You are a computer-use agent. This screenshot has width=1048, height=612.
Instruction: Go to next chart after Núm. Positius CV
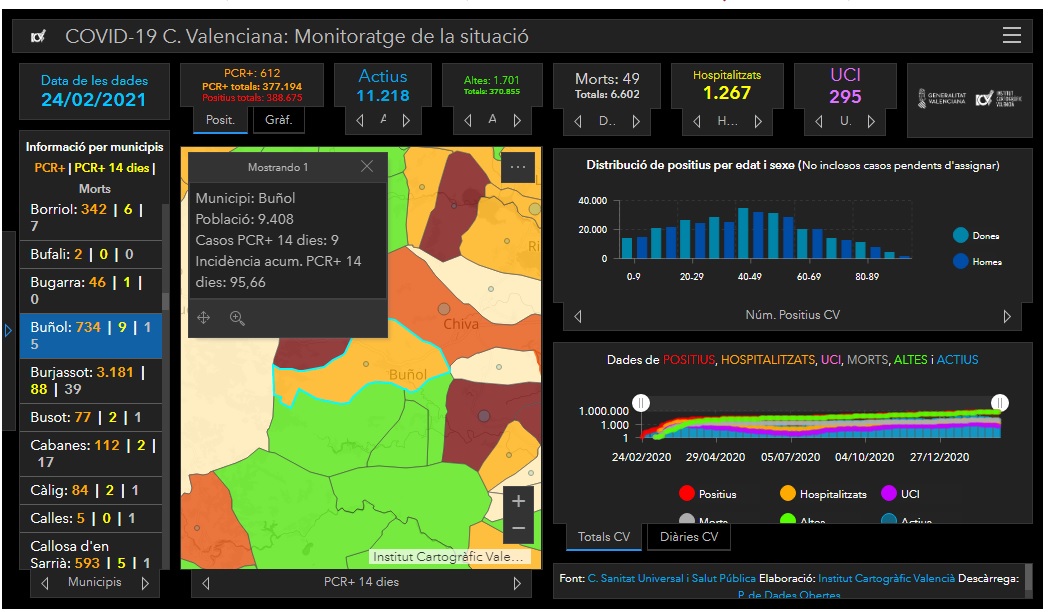click(1006, 316)
